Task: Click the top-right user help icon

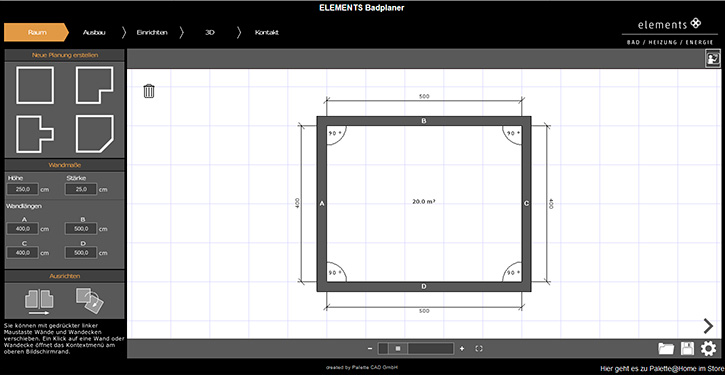Action: [713, 59]
